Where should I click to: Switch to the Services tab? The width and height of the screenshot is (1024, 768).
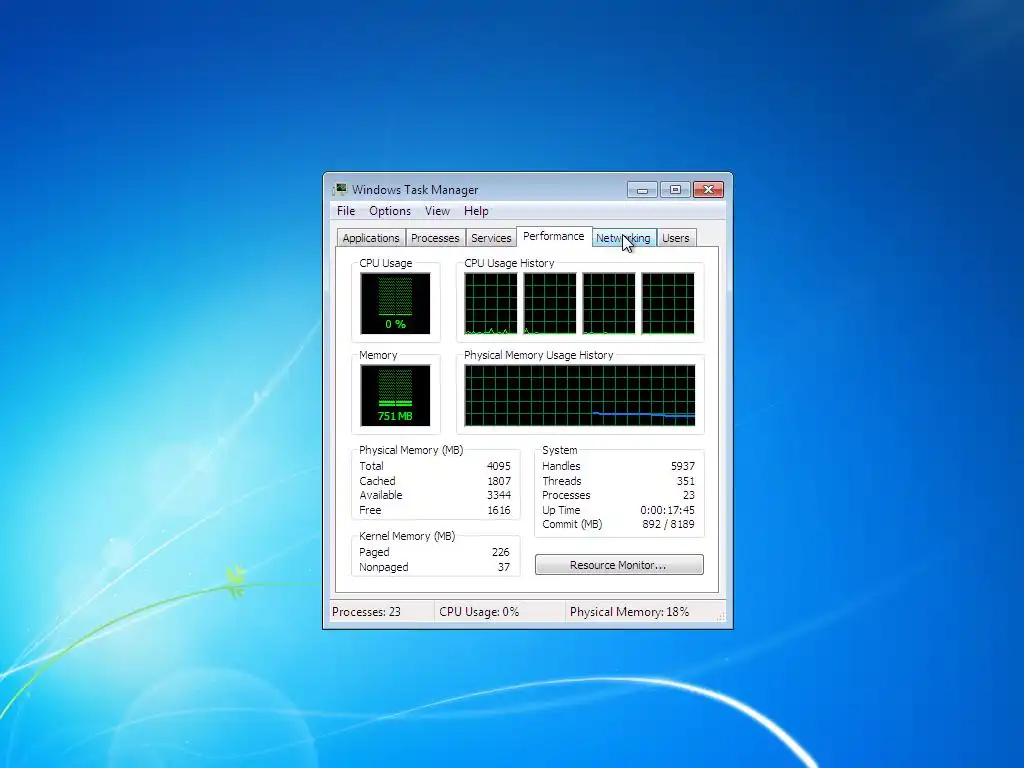(x=491, y=238)
